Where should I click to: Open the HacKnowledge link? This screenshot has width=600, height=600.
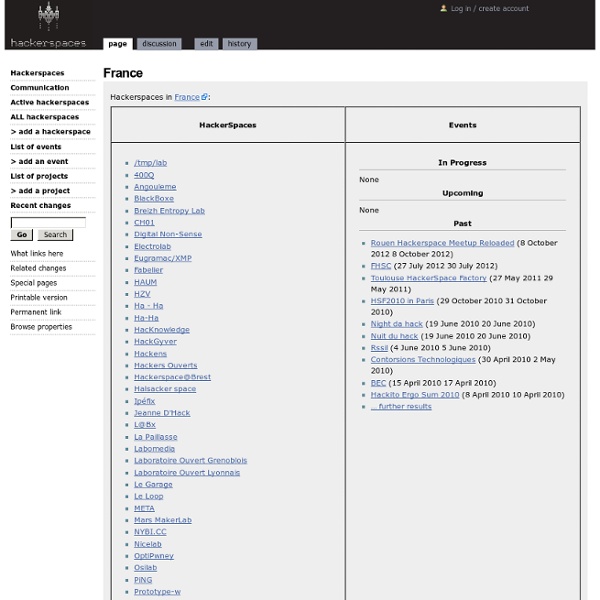point(162,330)
